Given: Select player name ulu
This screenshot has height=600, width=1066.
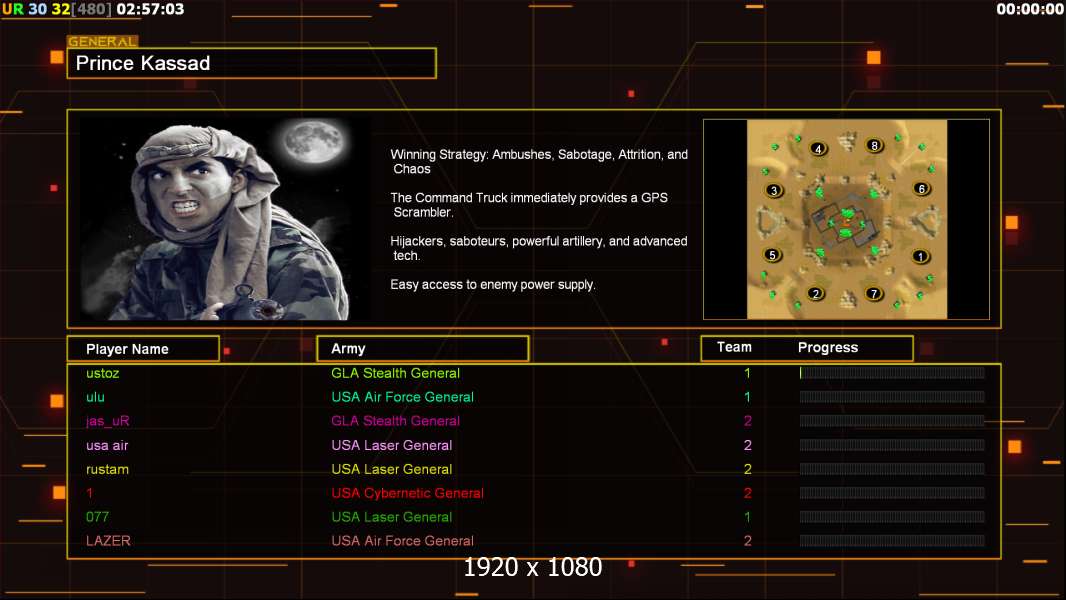Looking at the screenshot, I should pyautogui.click(x=95, y=397).
